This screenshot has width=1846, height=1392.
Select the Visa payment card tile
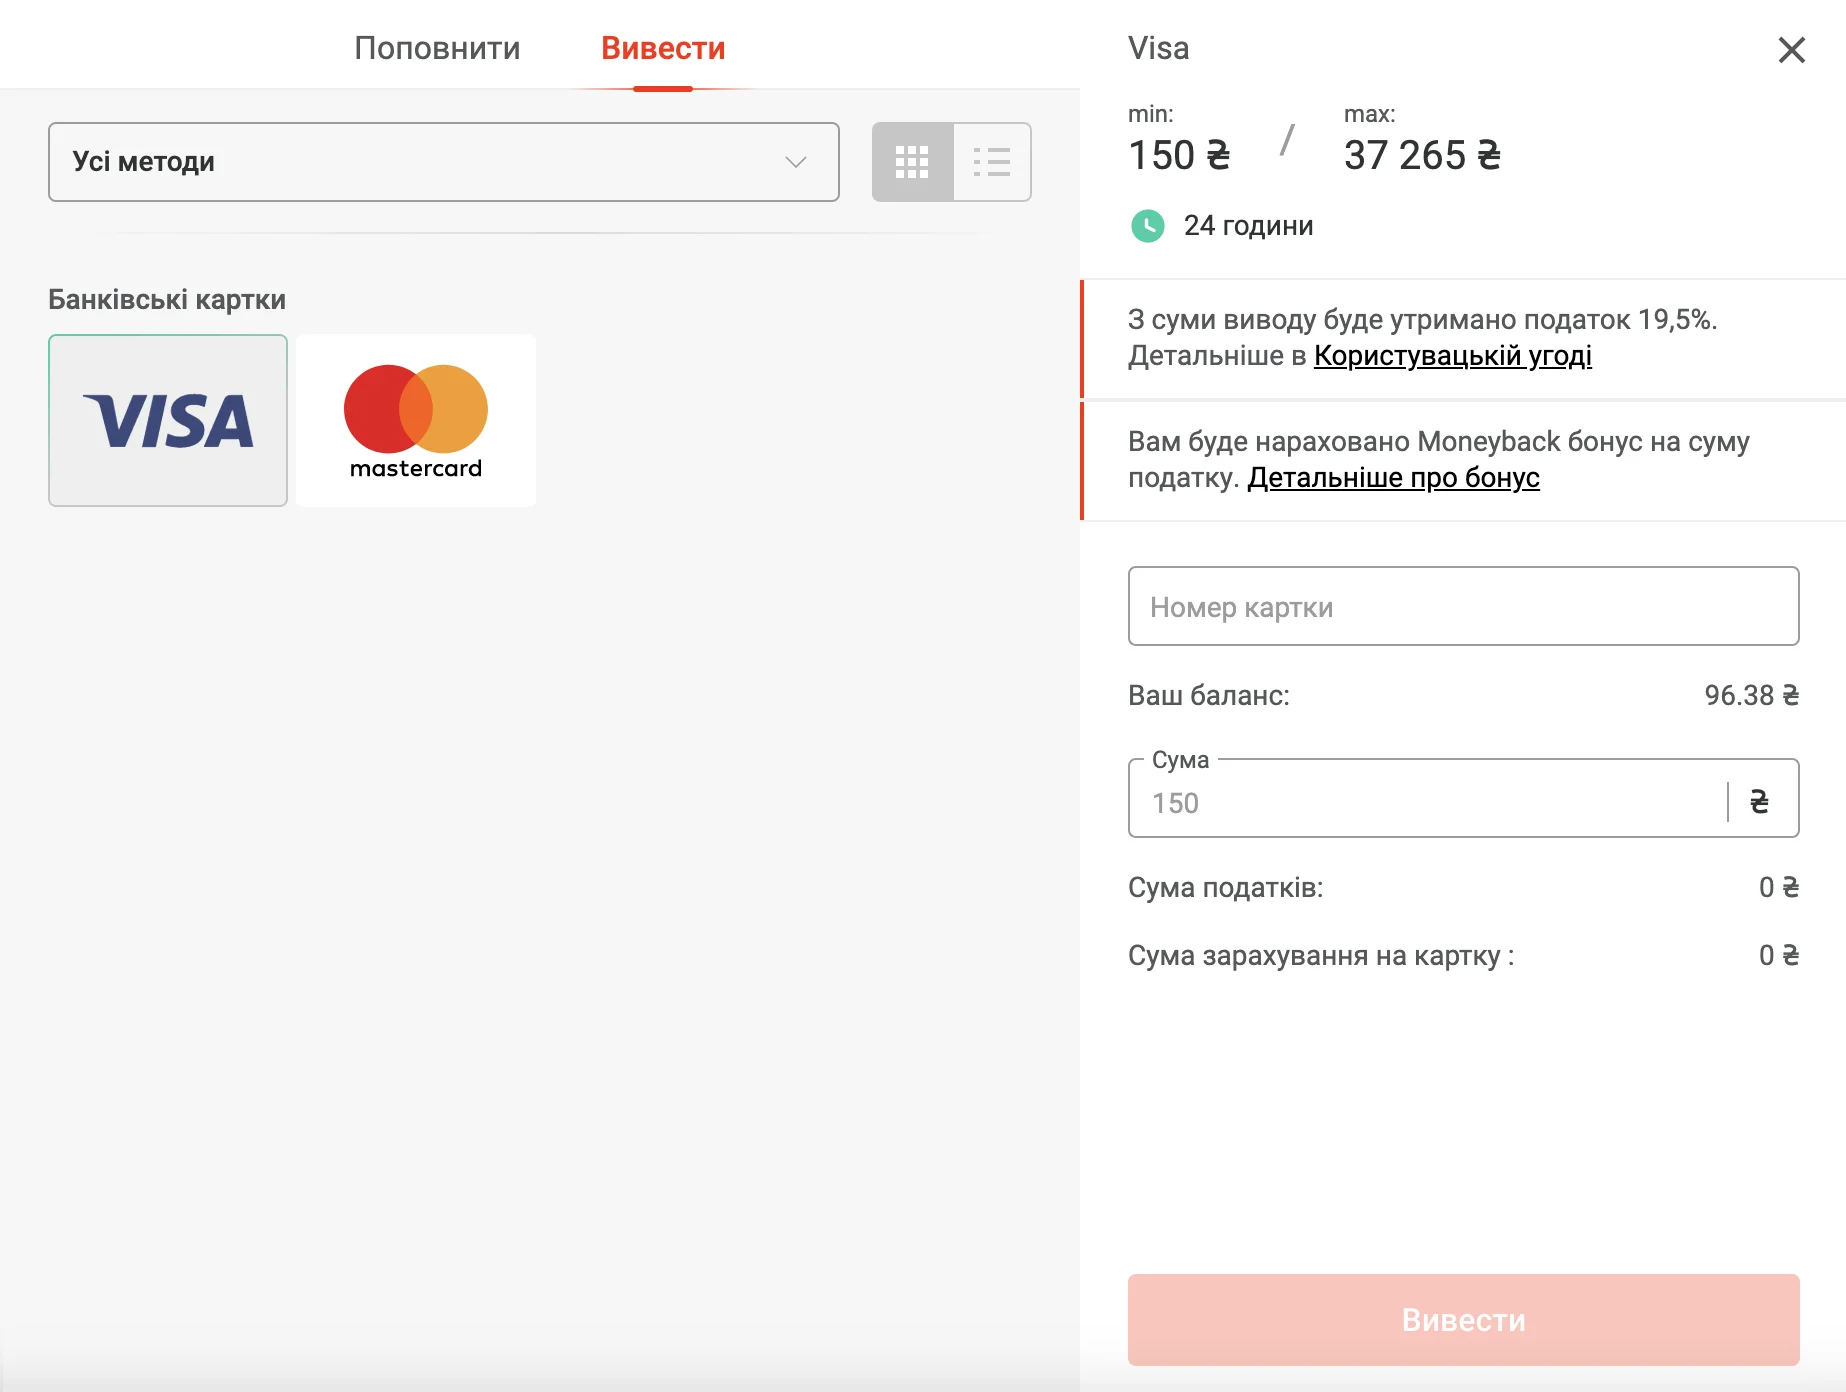click(x=168, y=420)
